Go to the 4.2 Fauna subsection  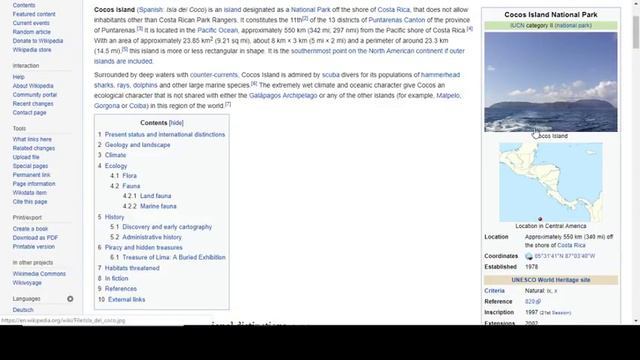coord(131,186)
